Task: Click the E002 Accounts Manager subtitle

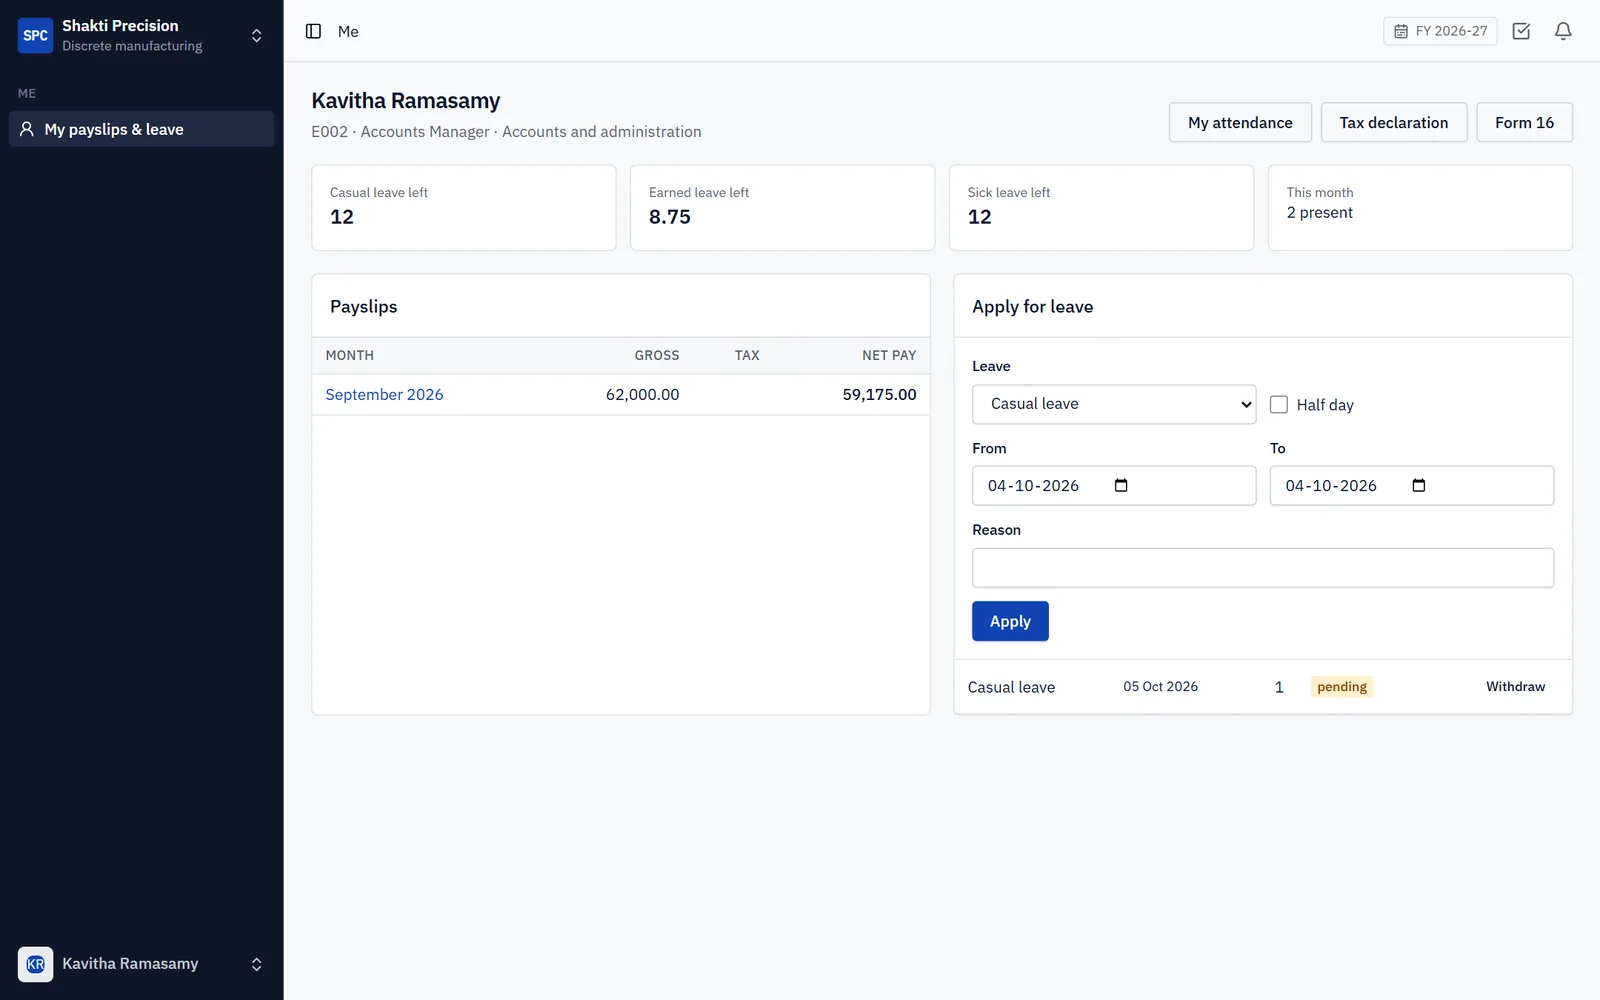Action: tap(506, 131)
